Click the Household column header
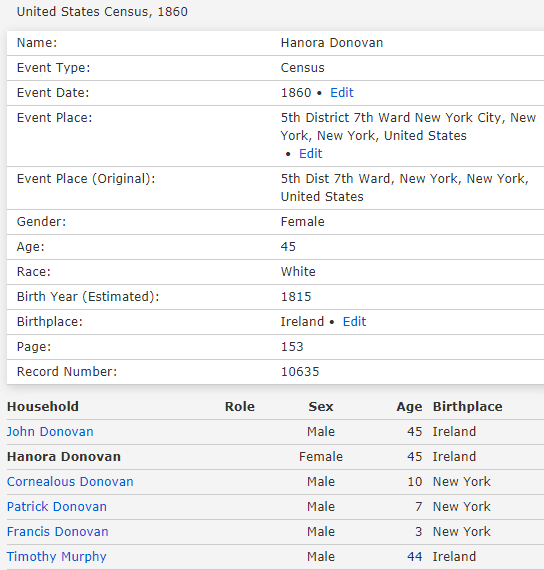Viewport: 544px width, 570px height. (x=43, y=406)
